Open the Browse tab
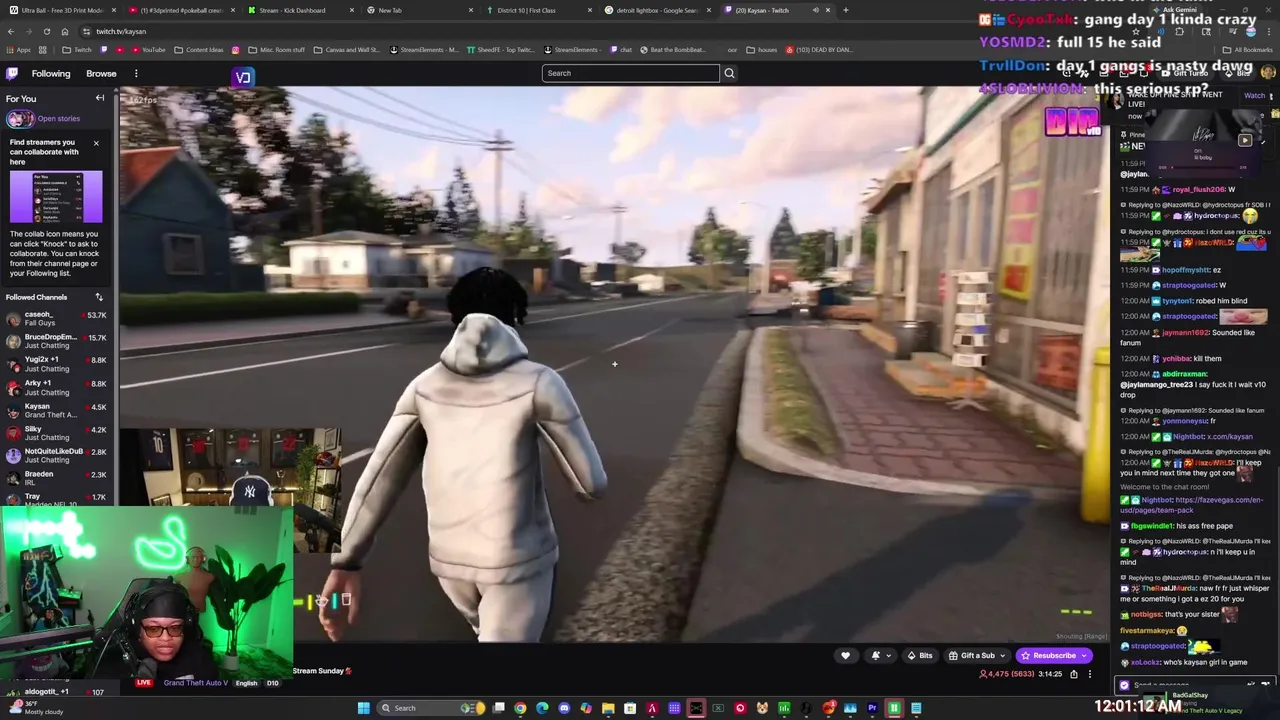 pyautogui.click(x=101, y=73)
